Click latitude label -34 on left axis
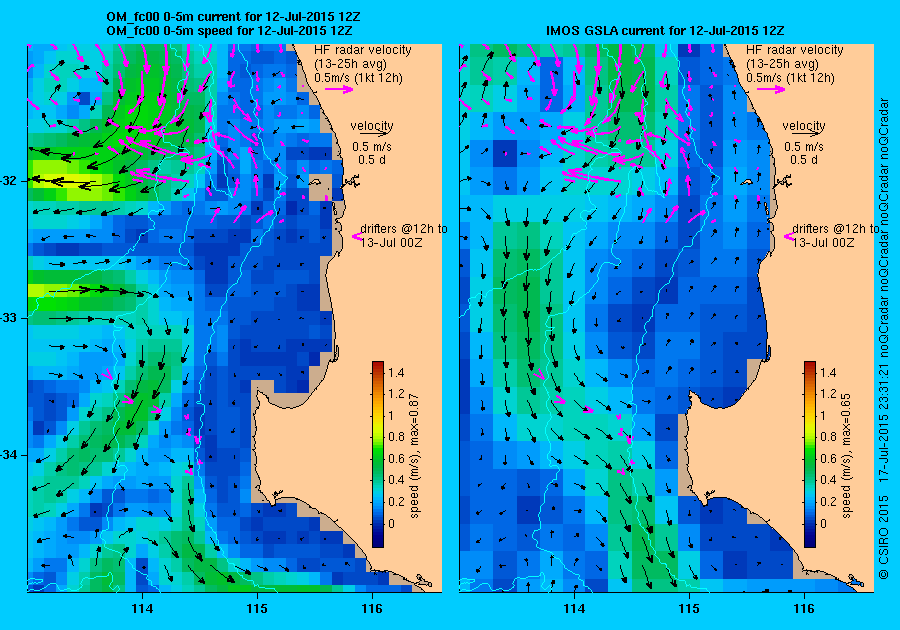 coord(11,455)
